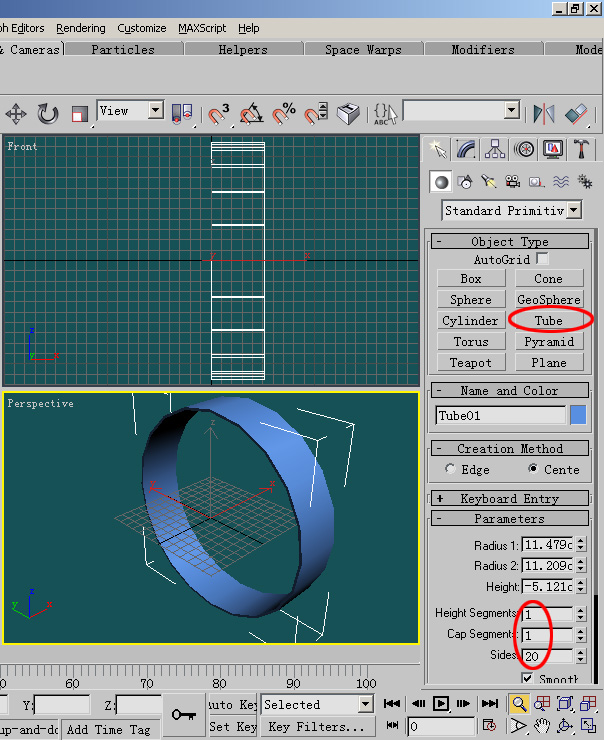Image resolution: width=604 pixels, height=740 pixels.
Task: Click the Sides spinner arrows
Action: coord(581,655)
